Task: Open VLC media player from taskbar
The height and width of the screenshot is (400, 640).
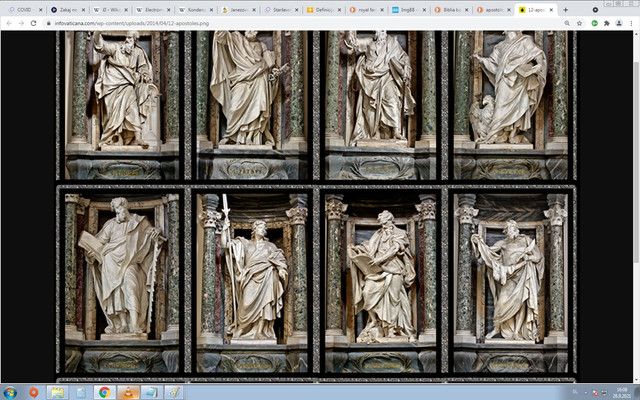Action: (x=128, y=393)
